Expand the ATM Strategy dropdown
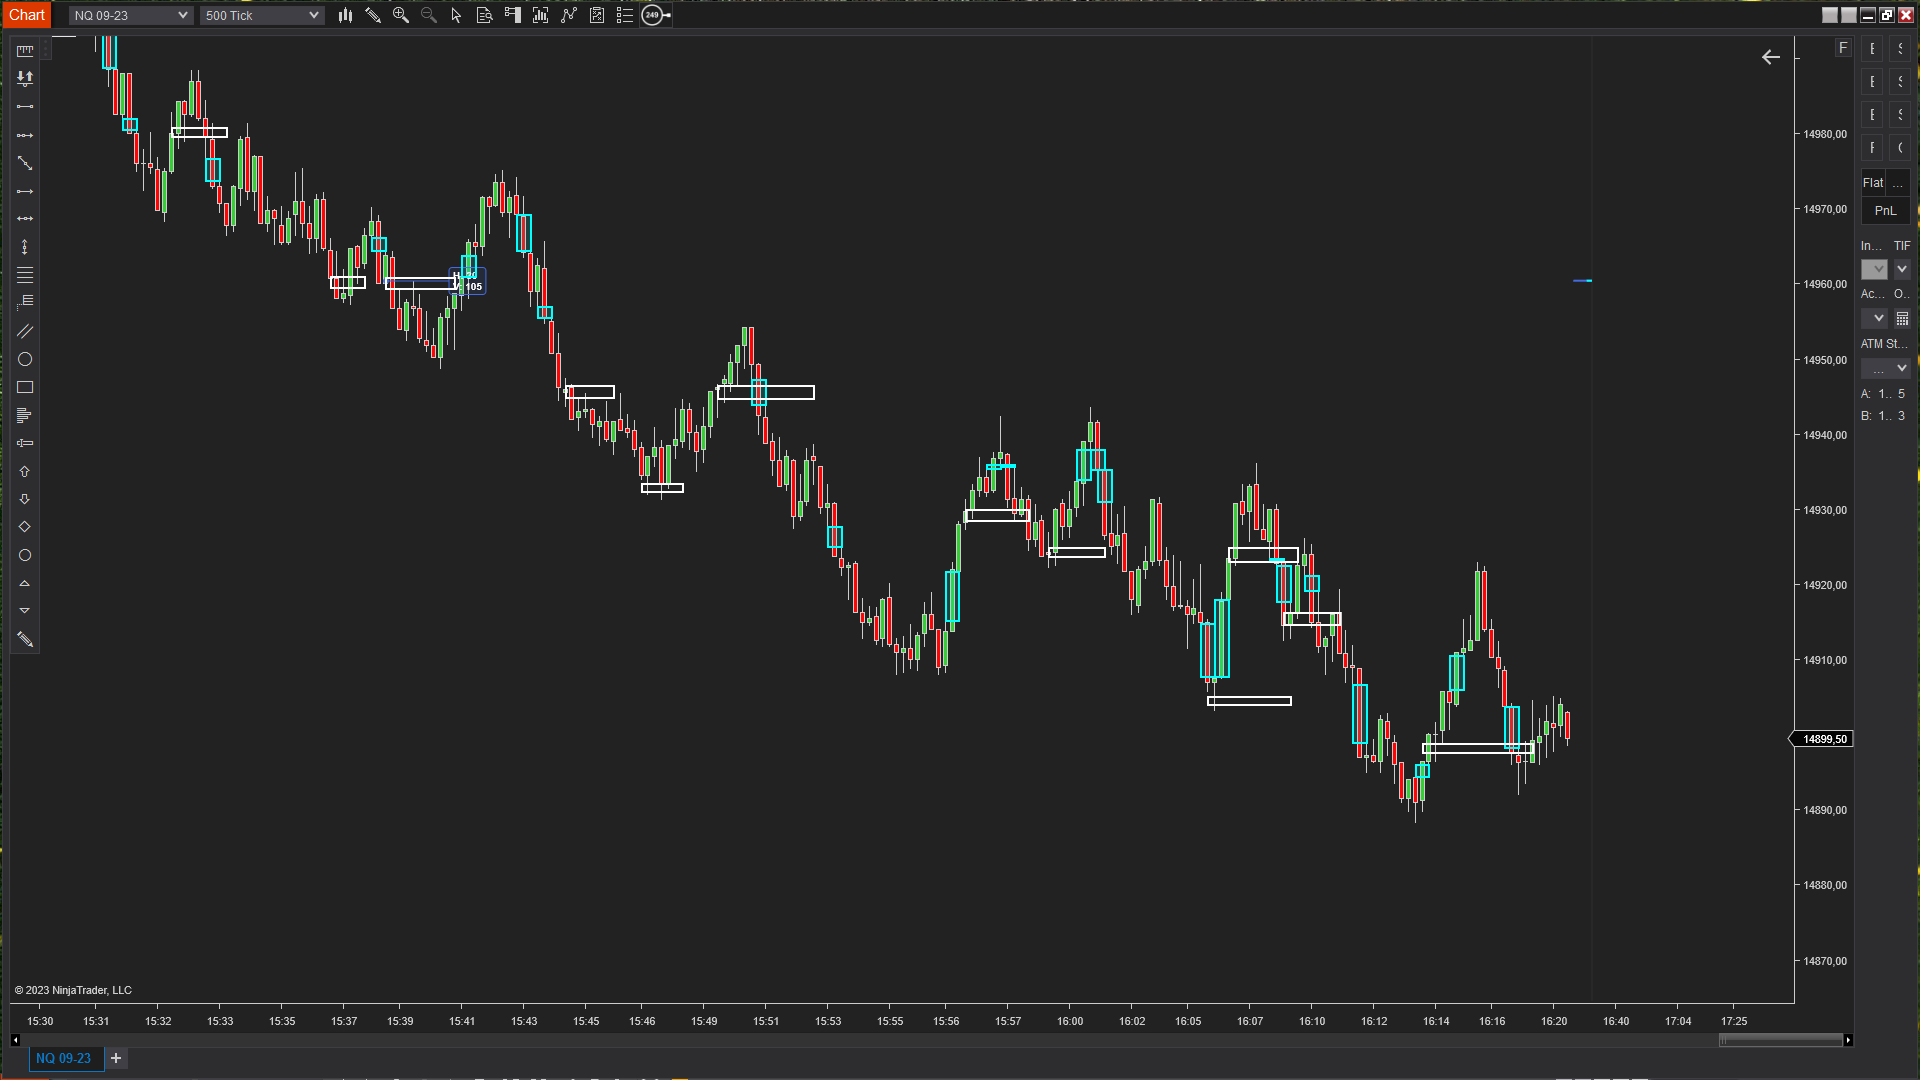 point(1886,368)
